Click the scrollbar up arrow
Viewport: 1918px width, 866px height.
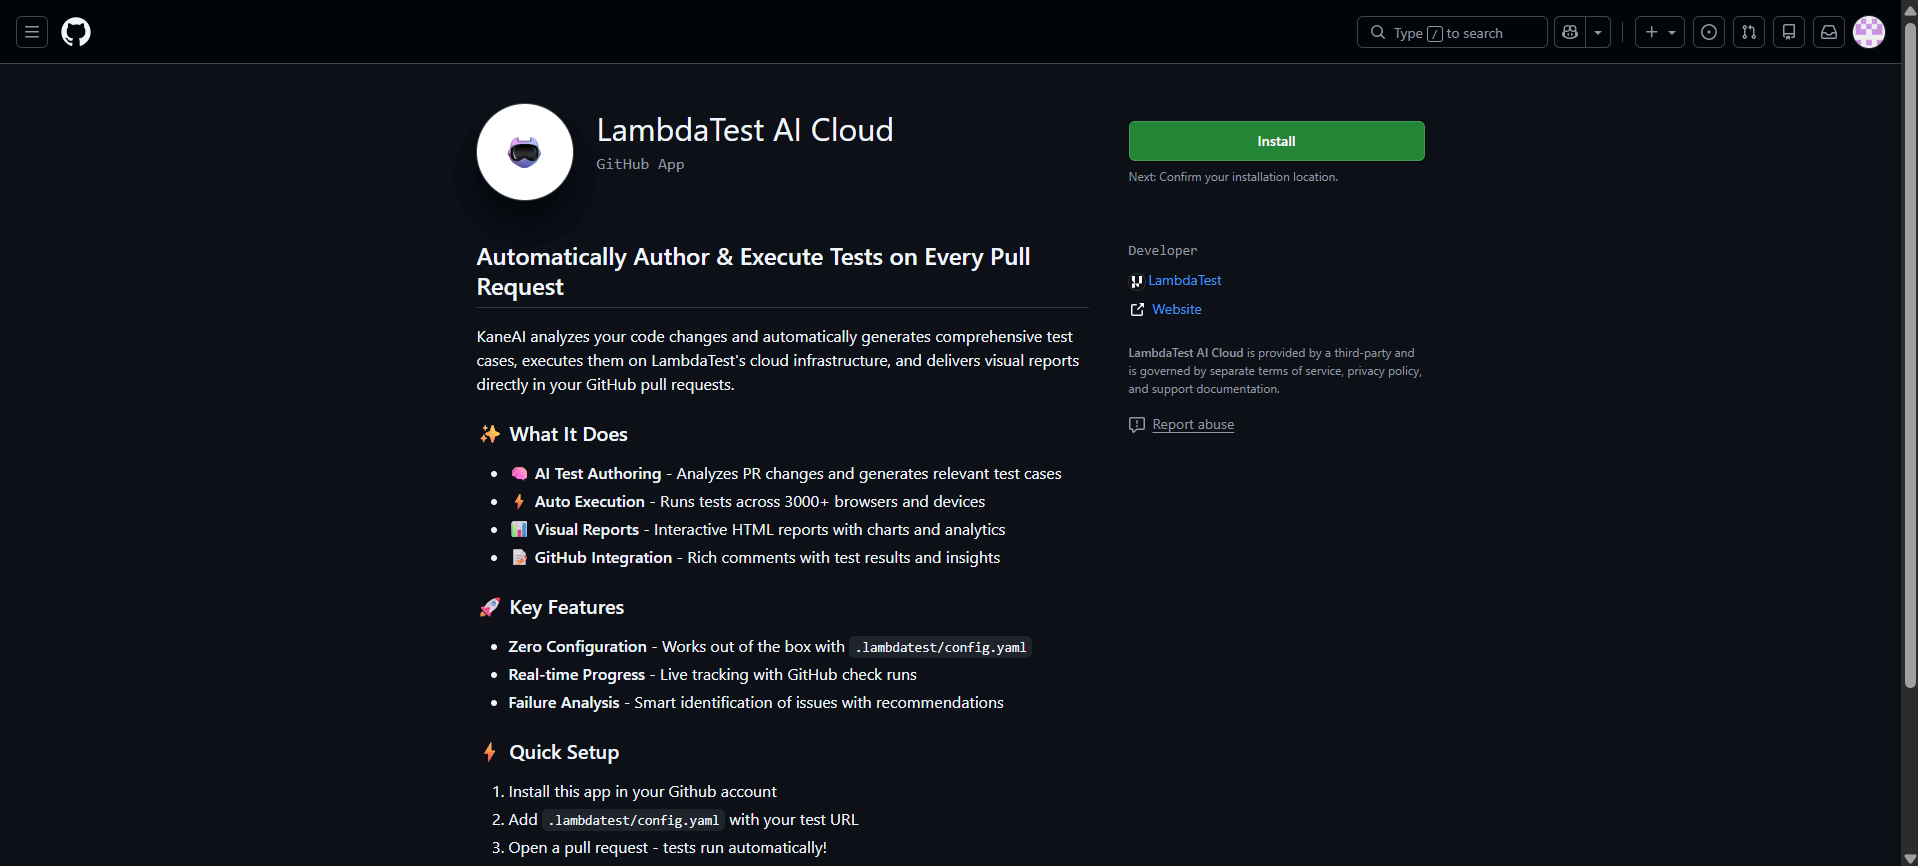pos(1909,8)
